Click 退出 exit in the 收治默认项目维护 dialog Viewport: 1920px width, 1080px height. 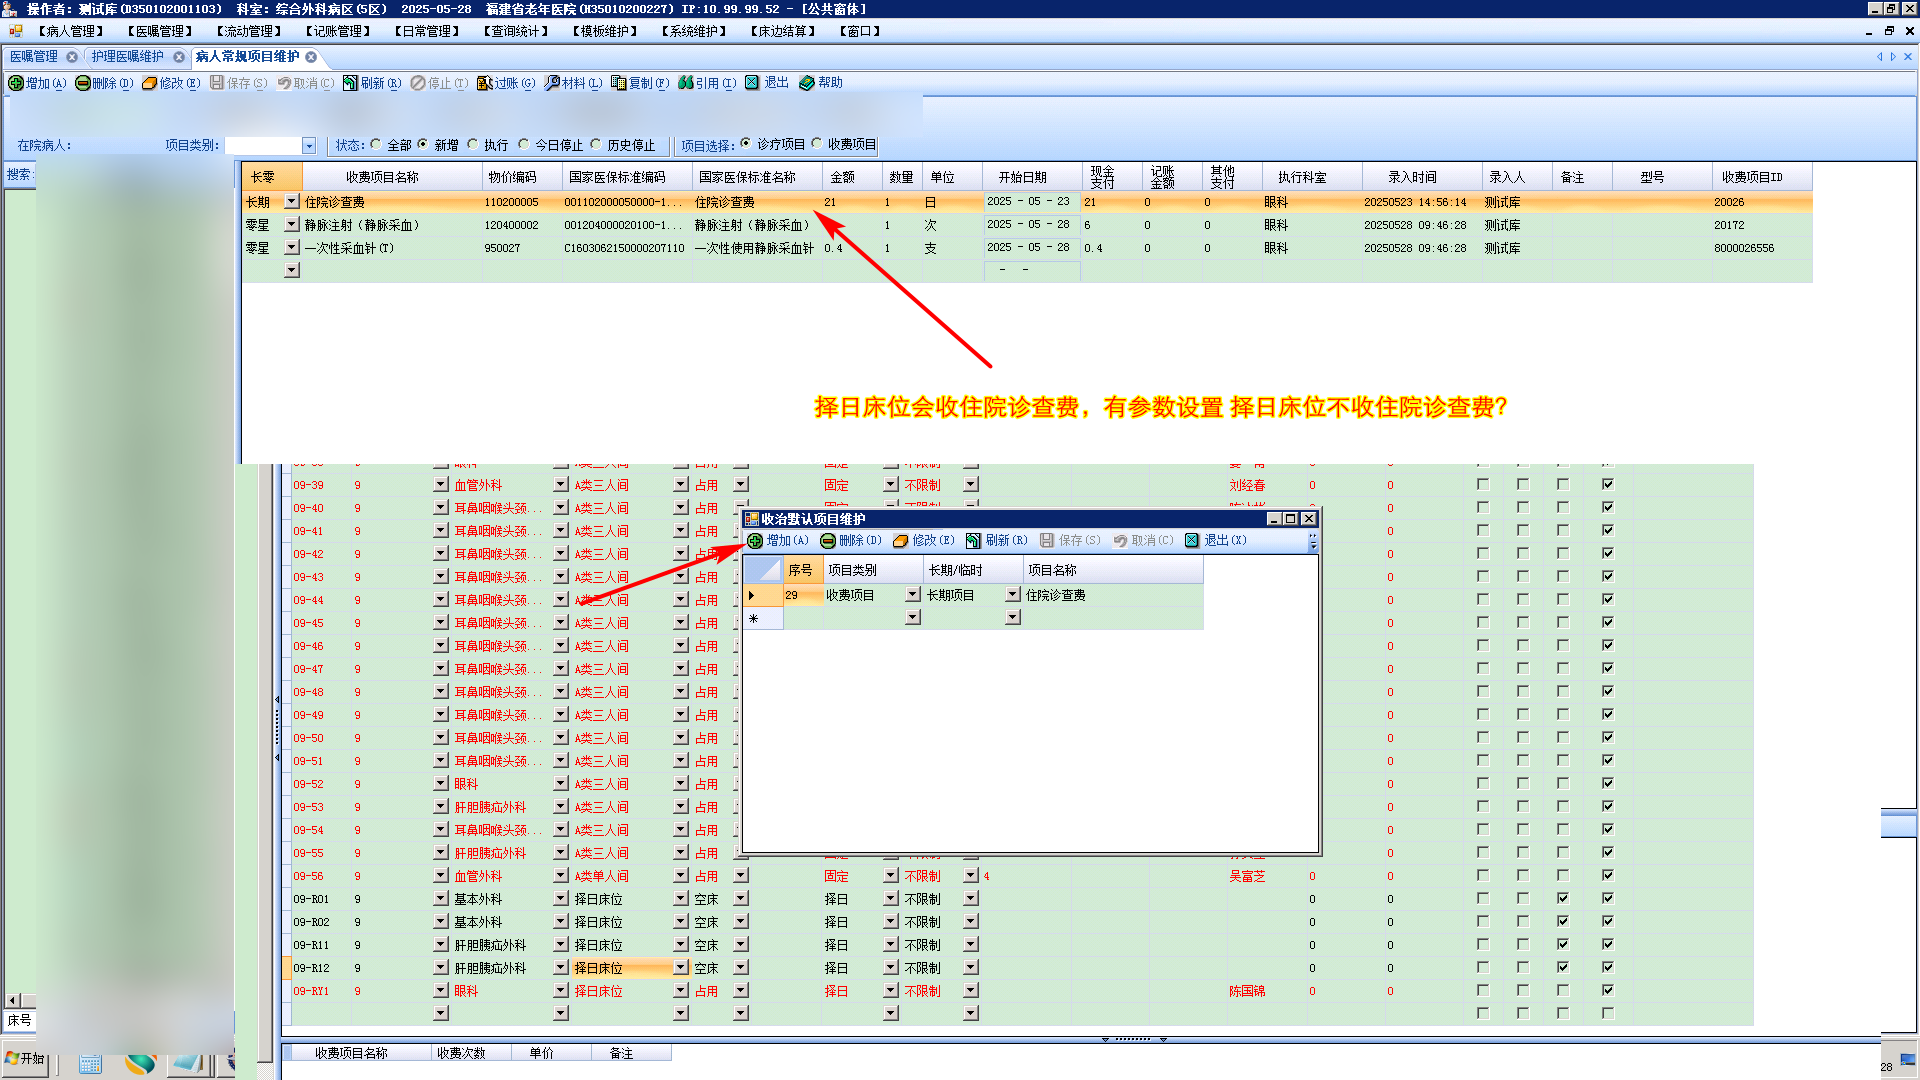pos(1216,540)
